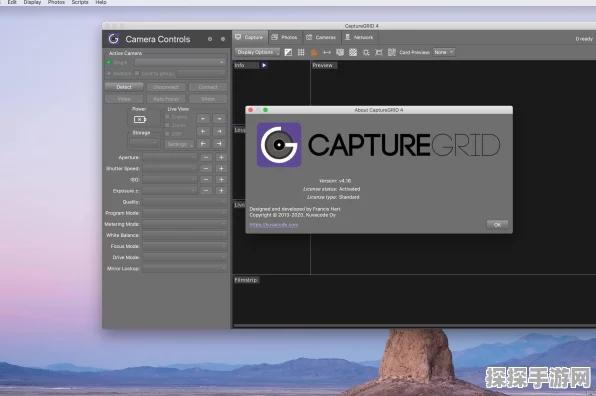Open the Metering Mode dropdown

(x=185, y=224)
